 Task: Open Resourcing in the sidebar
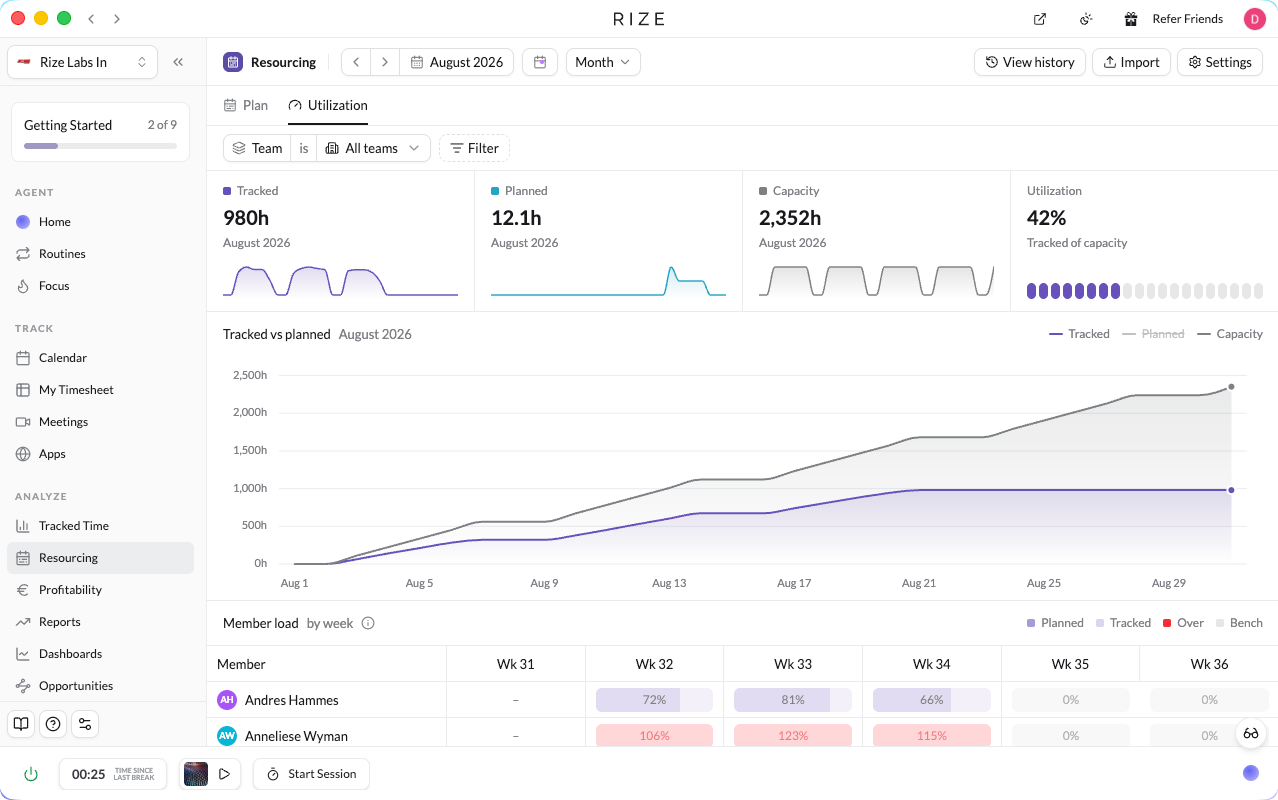pos(100,558)
